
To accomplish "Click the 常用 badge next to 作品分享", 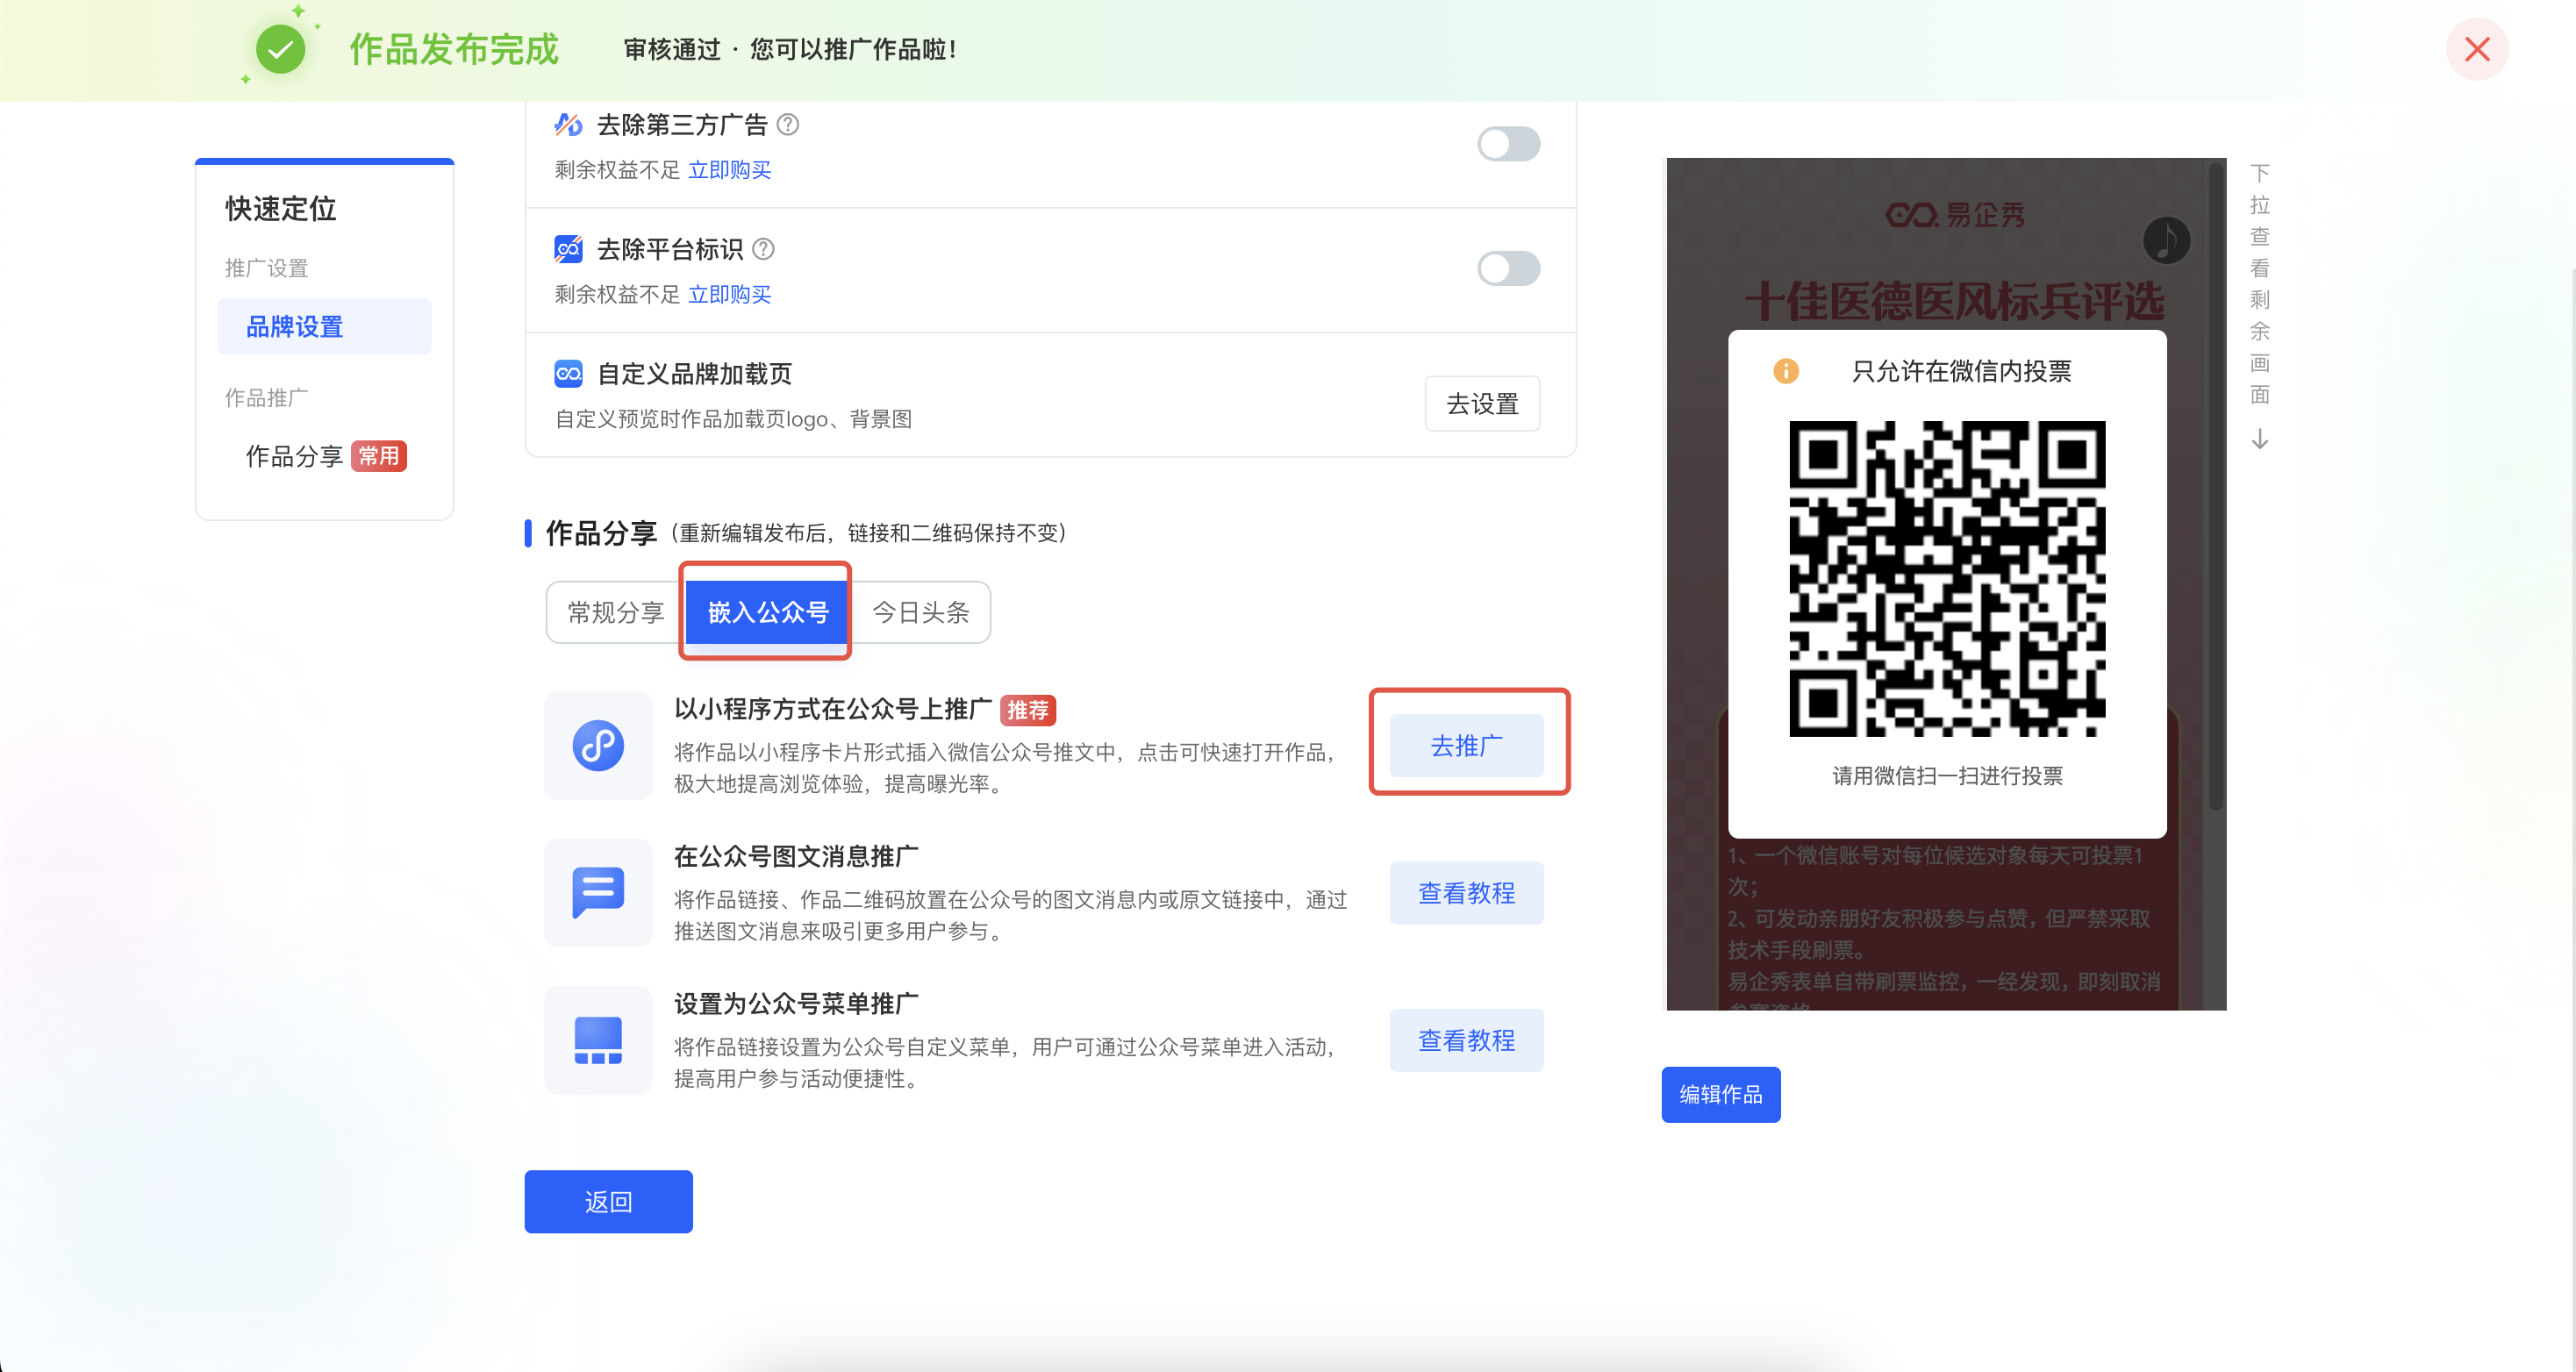I will [x=378, y=456].
